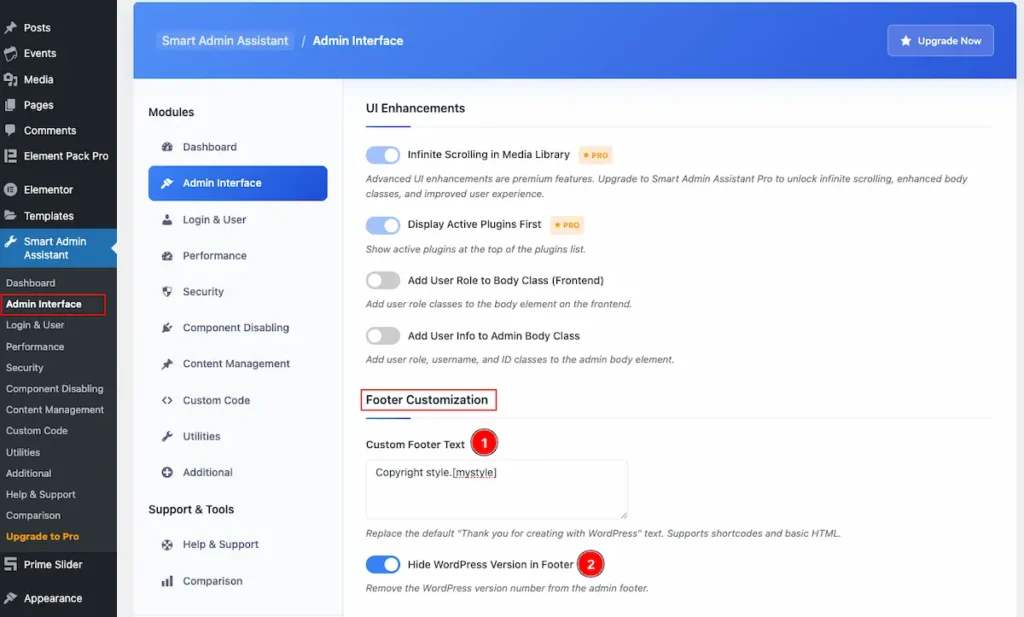
Task: Click the Templates folder icon in sidebar
Action: (x=10, y=215)
